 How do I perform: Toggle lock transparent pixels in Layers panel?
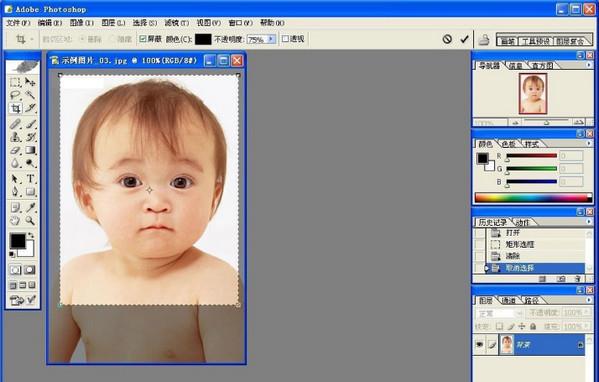pos(499,327)
